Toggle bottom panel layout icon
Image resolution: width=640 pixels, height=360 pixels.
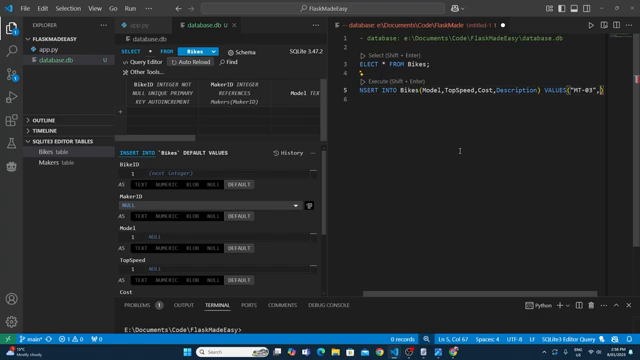click(574, 9)
